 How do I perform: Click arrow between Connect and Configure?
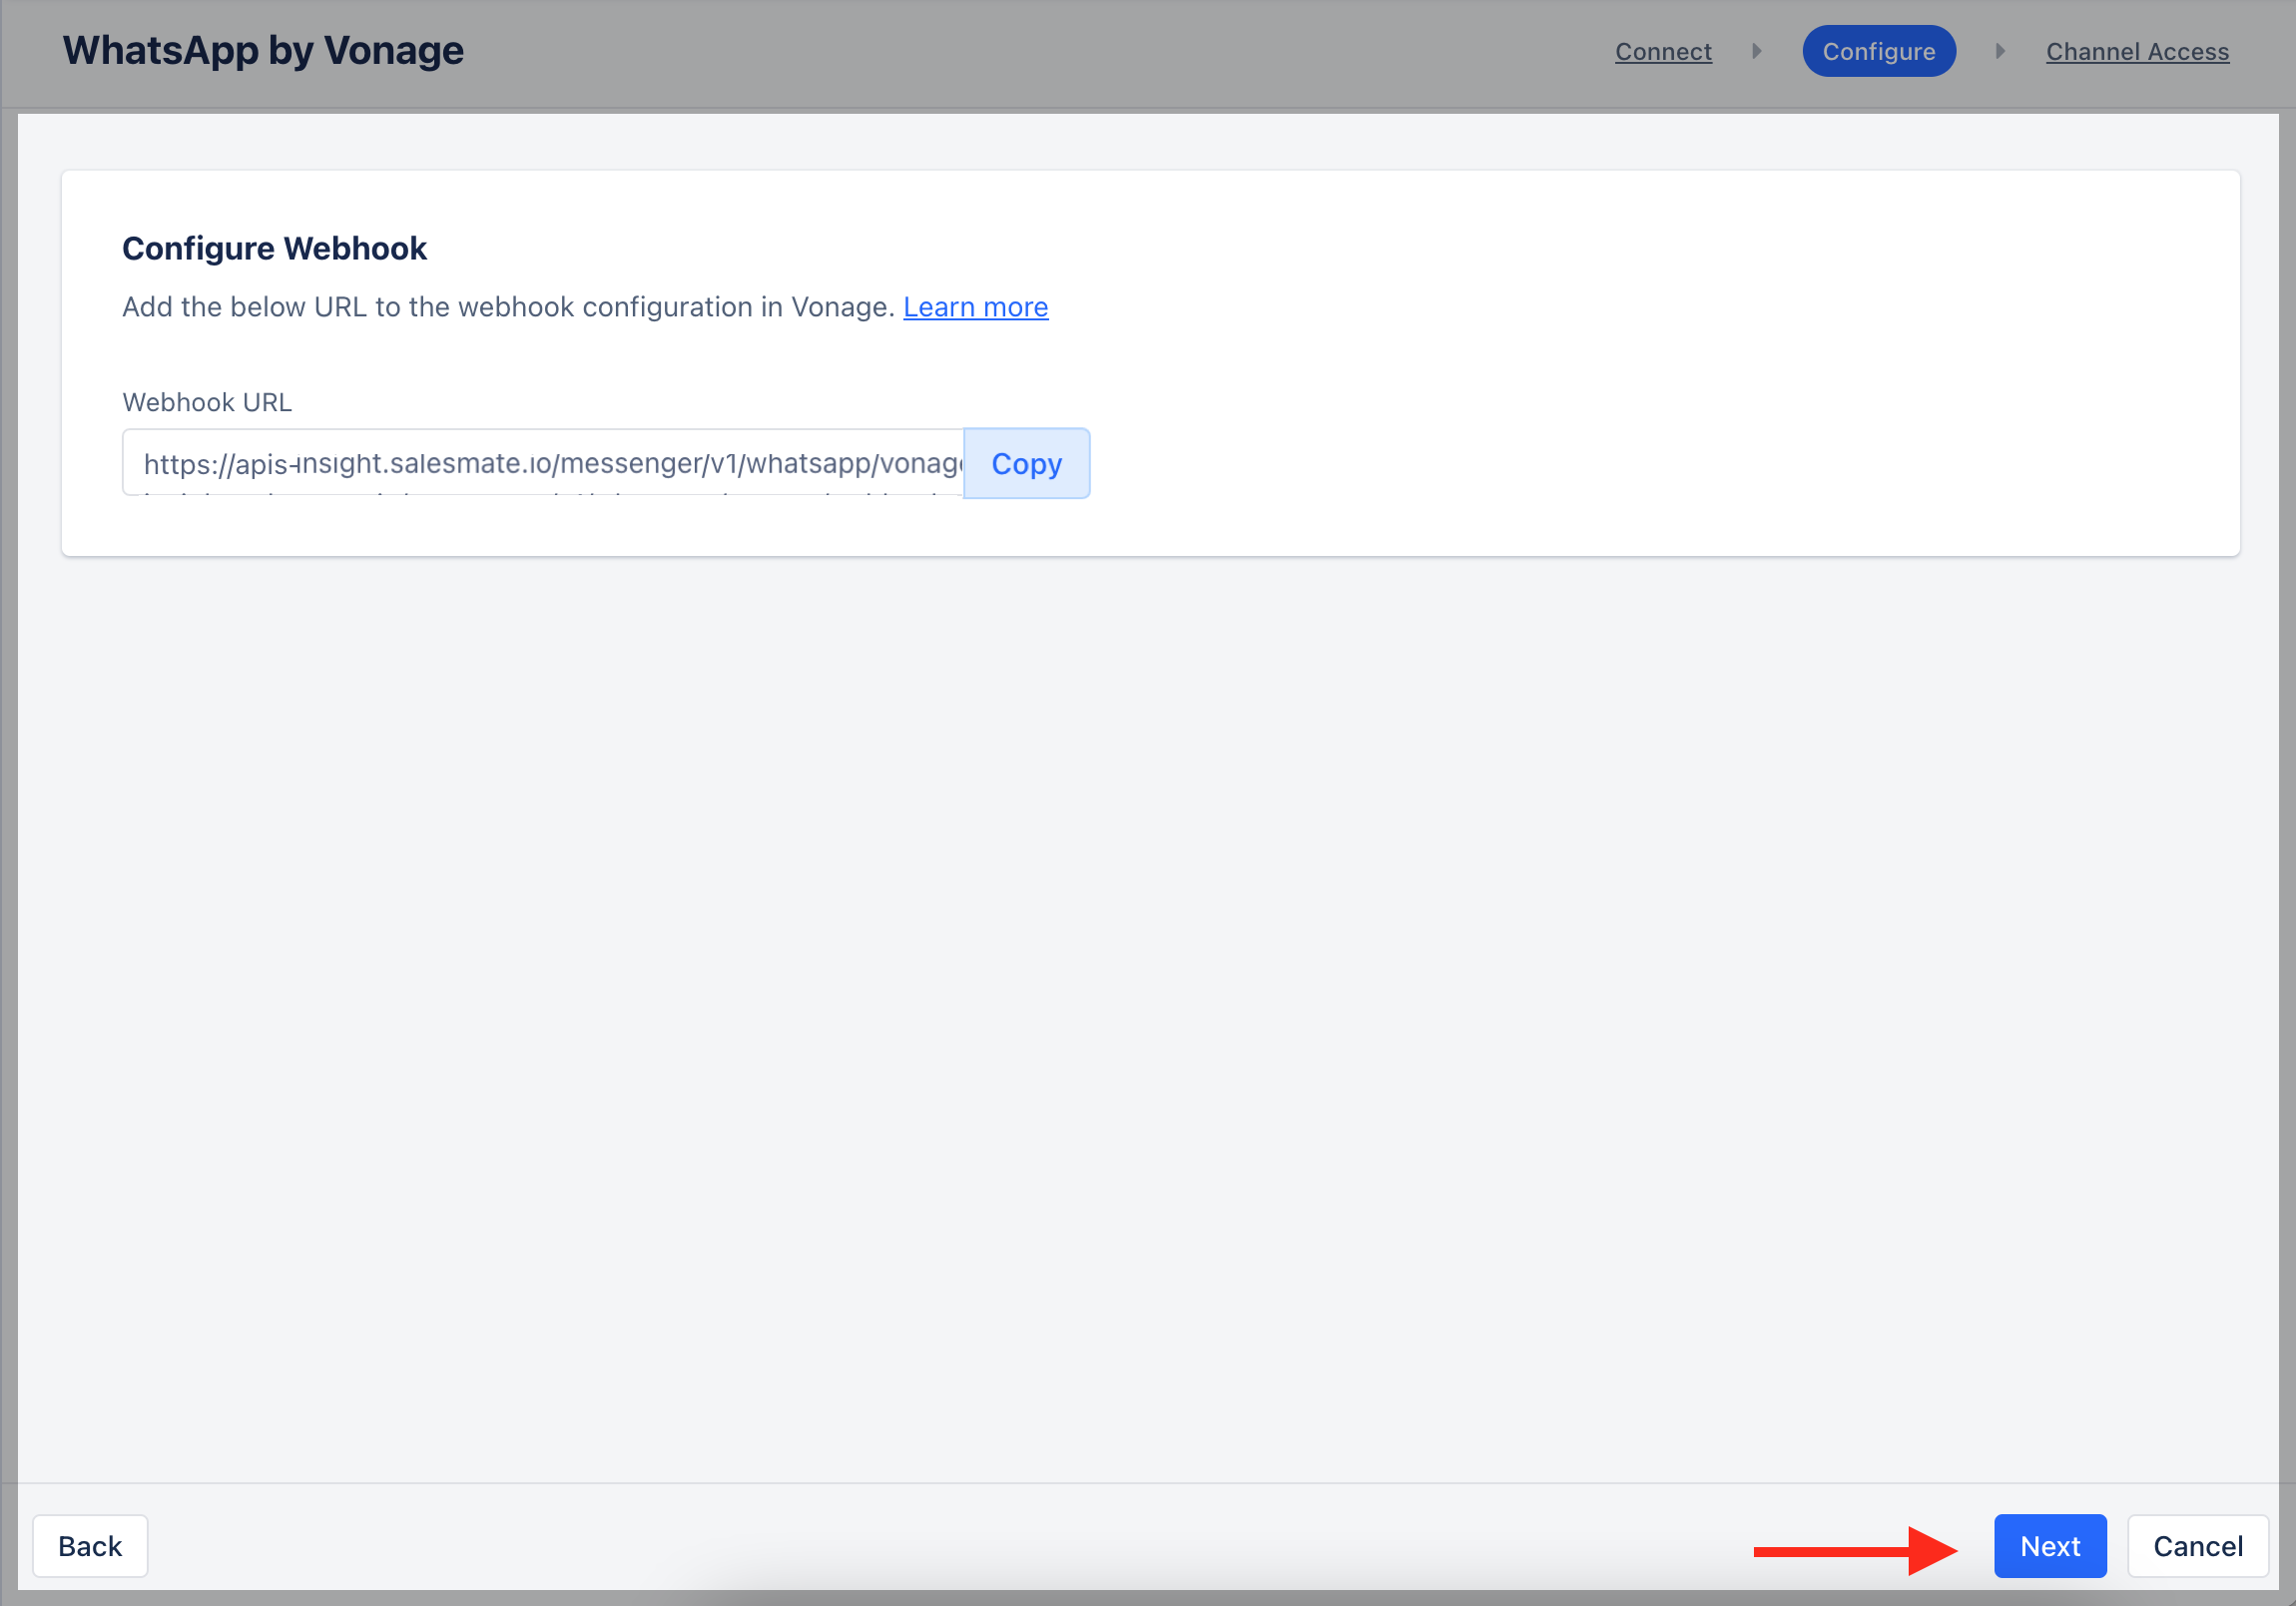[x=1756, y=51]
